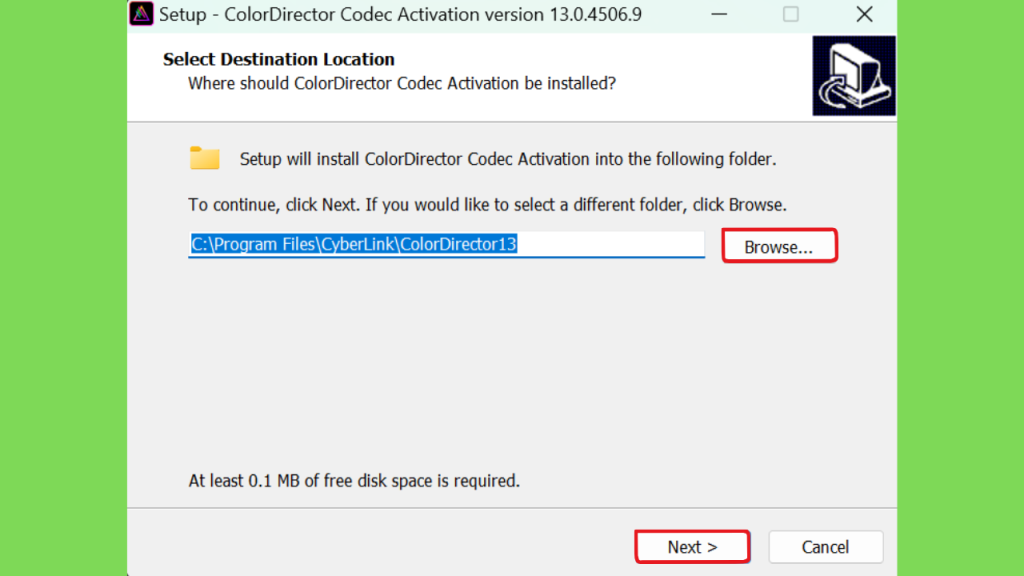Continue with the Next > button
1024x576 pixels.
692,547
